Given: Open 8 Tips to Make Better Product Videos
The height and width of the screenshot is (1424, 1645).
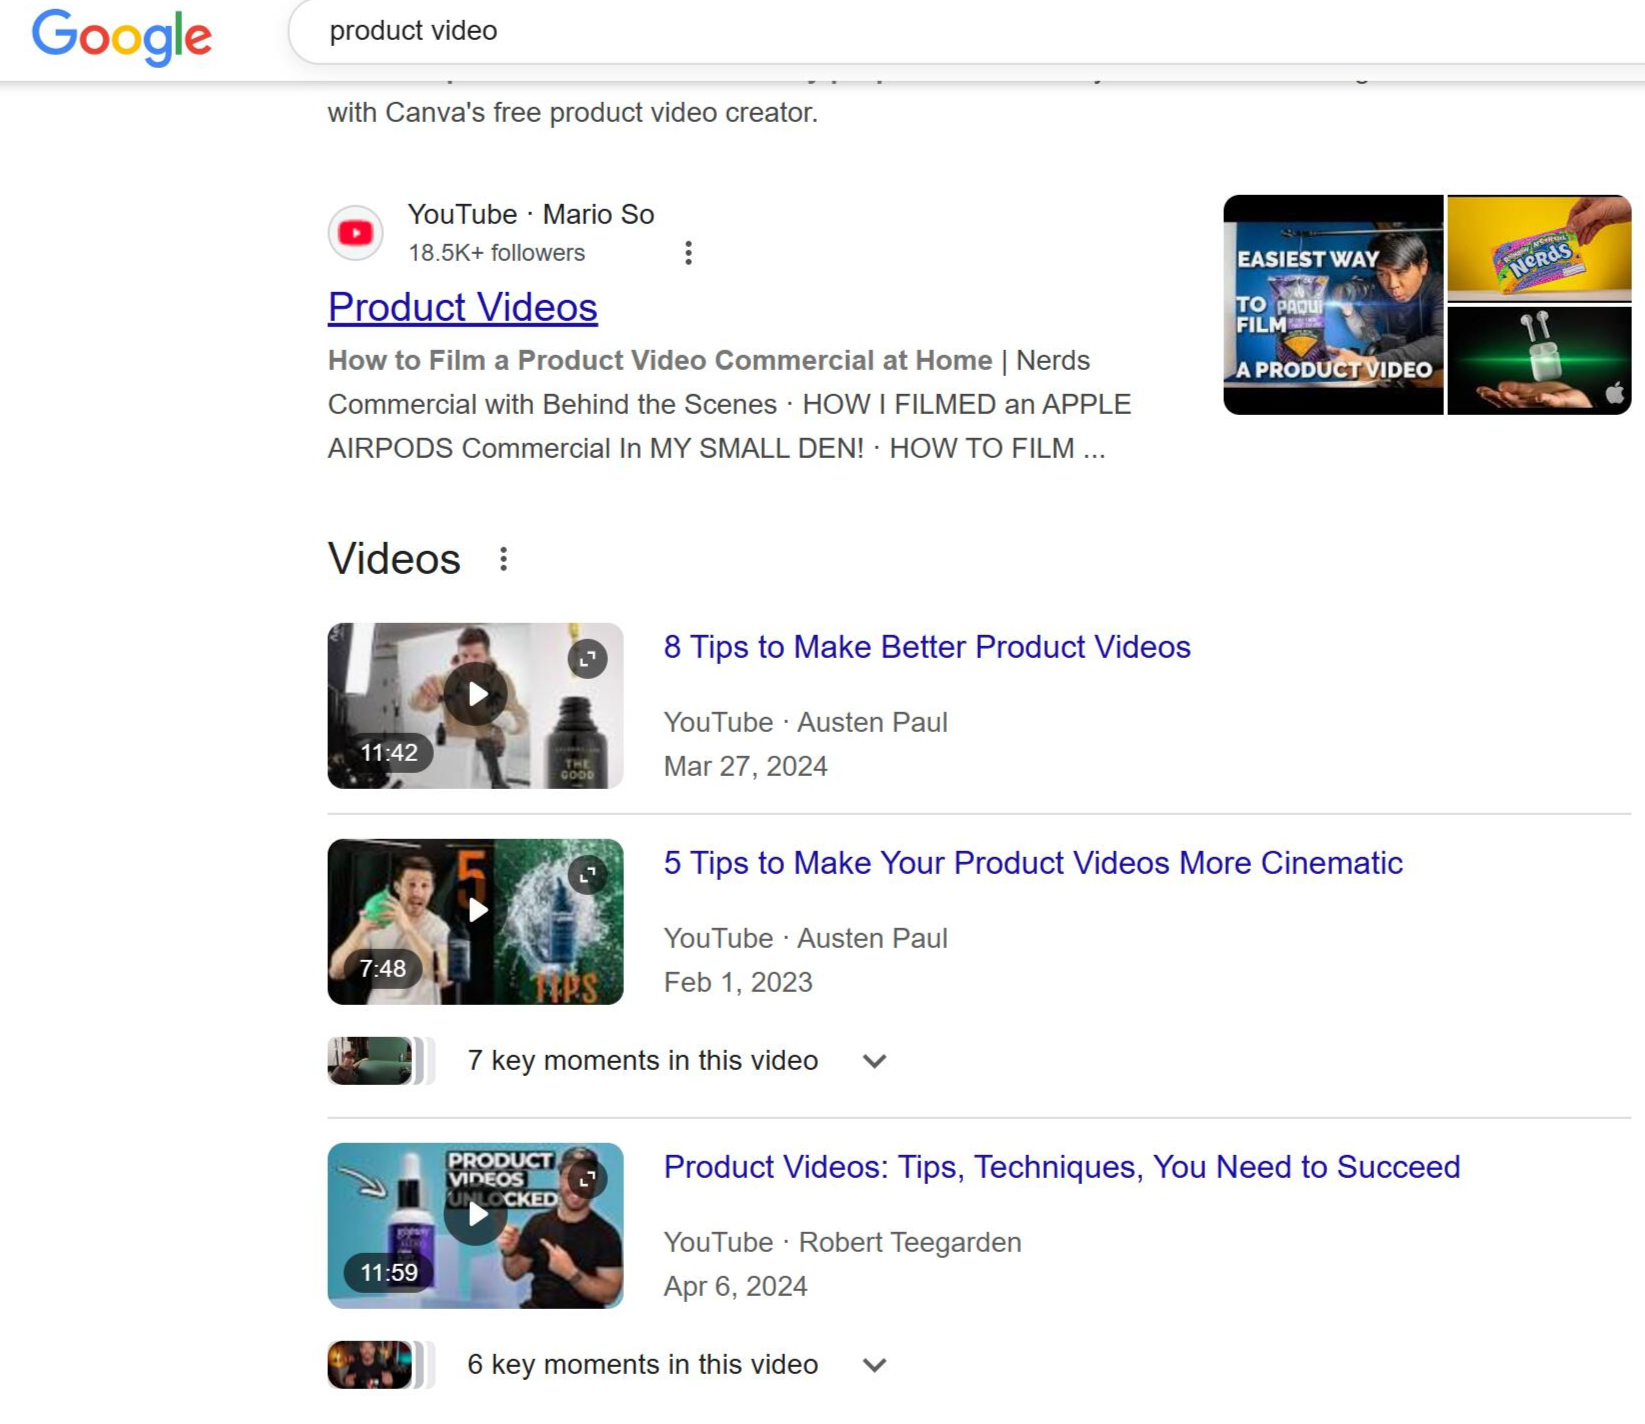Looking at the screenshot, I should pos(927,647).
